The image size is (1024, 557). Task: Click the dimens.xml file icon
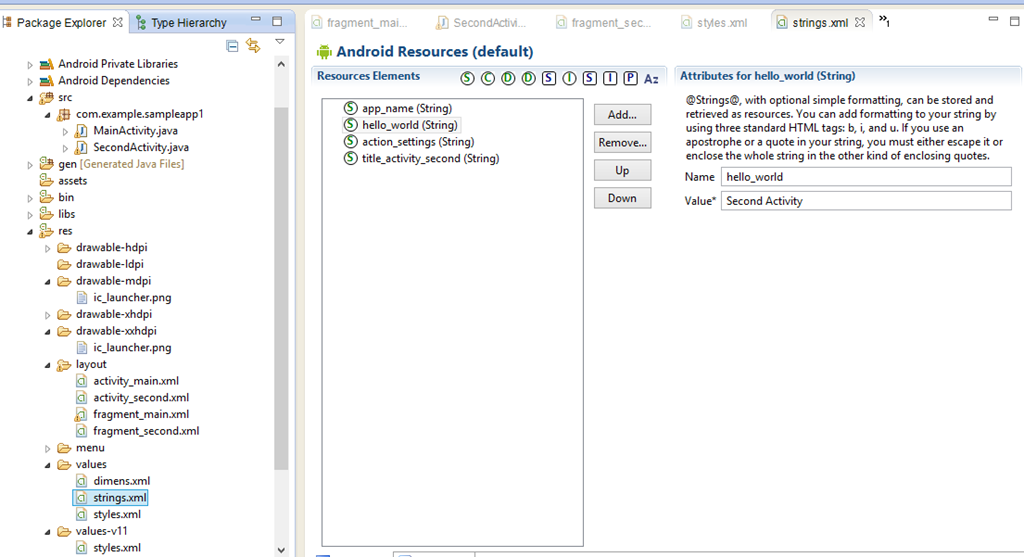click(81, 481)
